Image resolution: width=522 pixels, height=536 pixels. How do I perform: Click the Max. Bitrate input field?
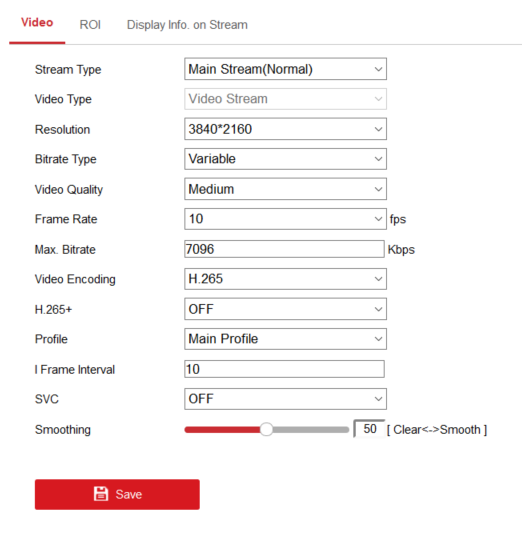[x=284, y=249]
